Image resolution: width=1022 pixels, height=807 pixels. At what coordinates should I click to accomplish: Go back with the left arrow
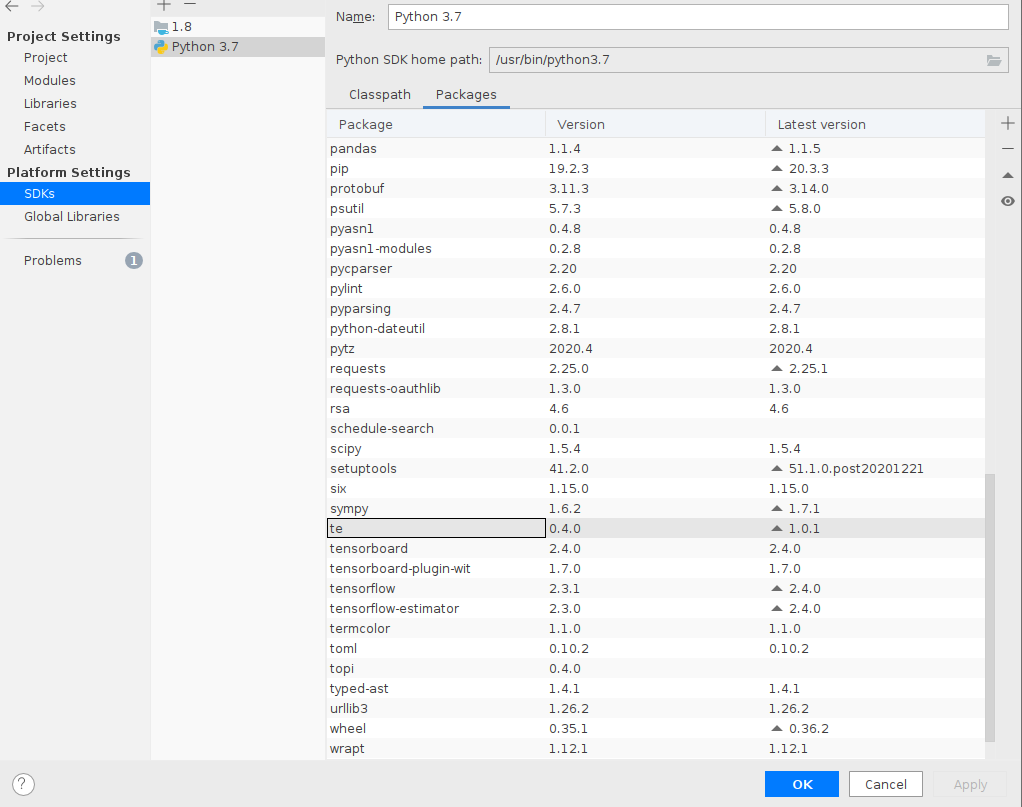click(12, 7)
